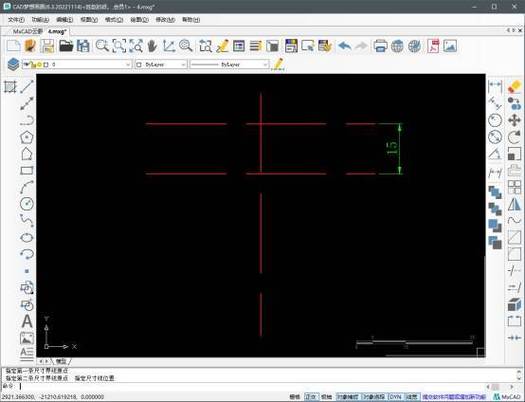Expand the ByLayer linetype dropdown
Viewport: 525px width, 402px height.
pos(229,64)
